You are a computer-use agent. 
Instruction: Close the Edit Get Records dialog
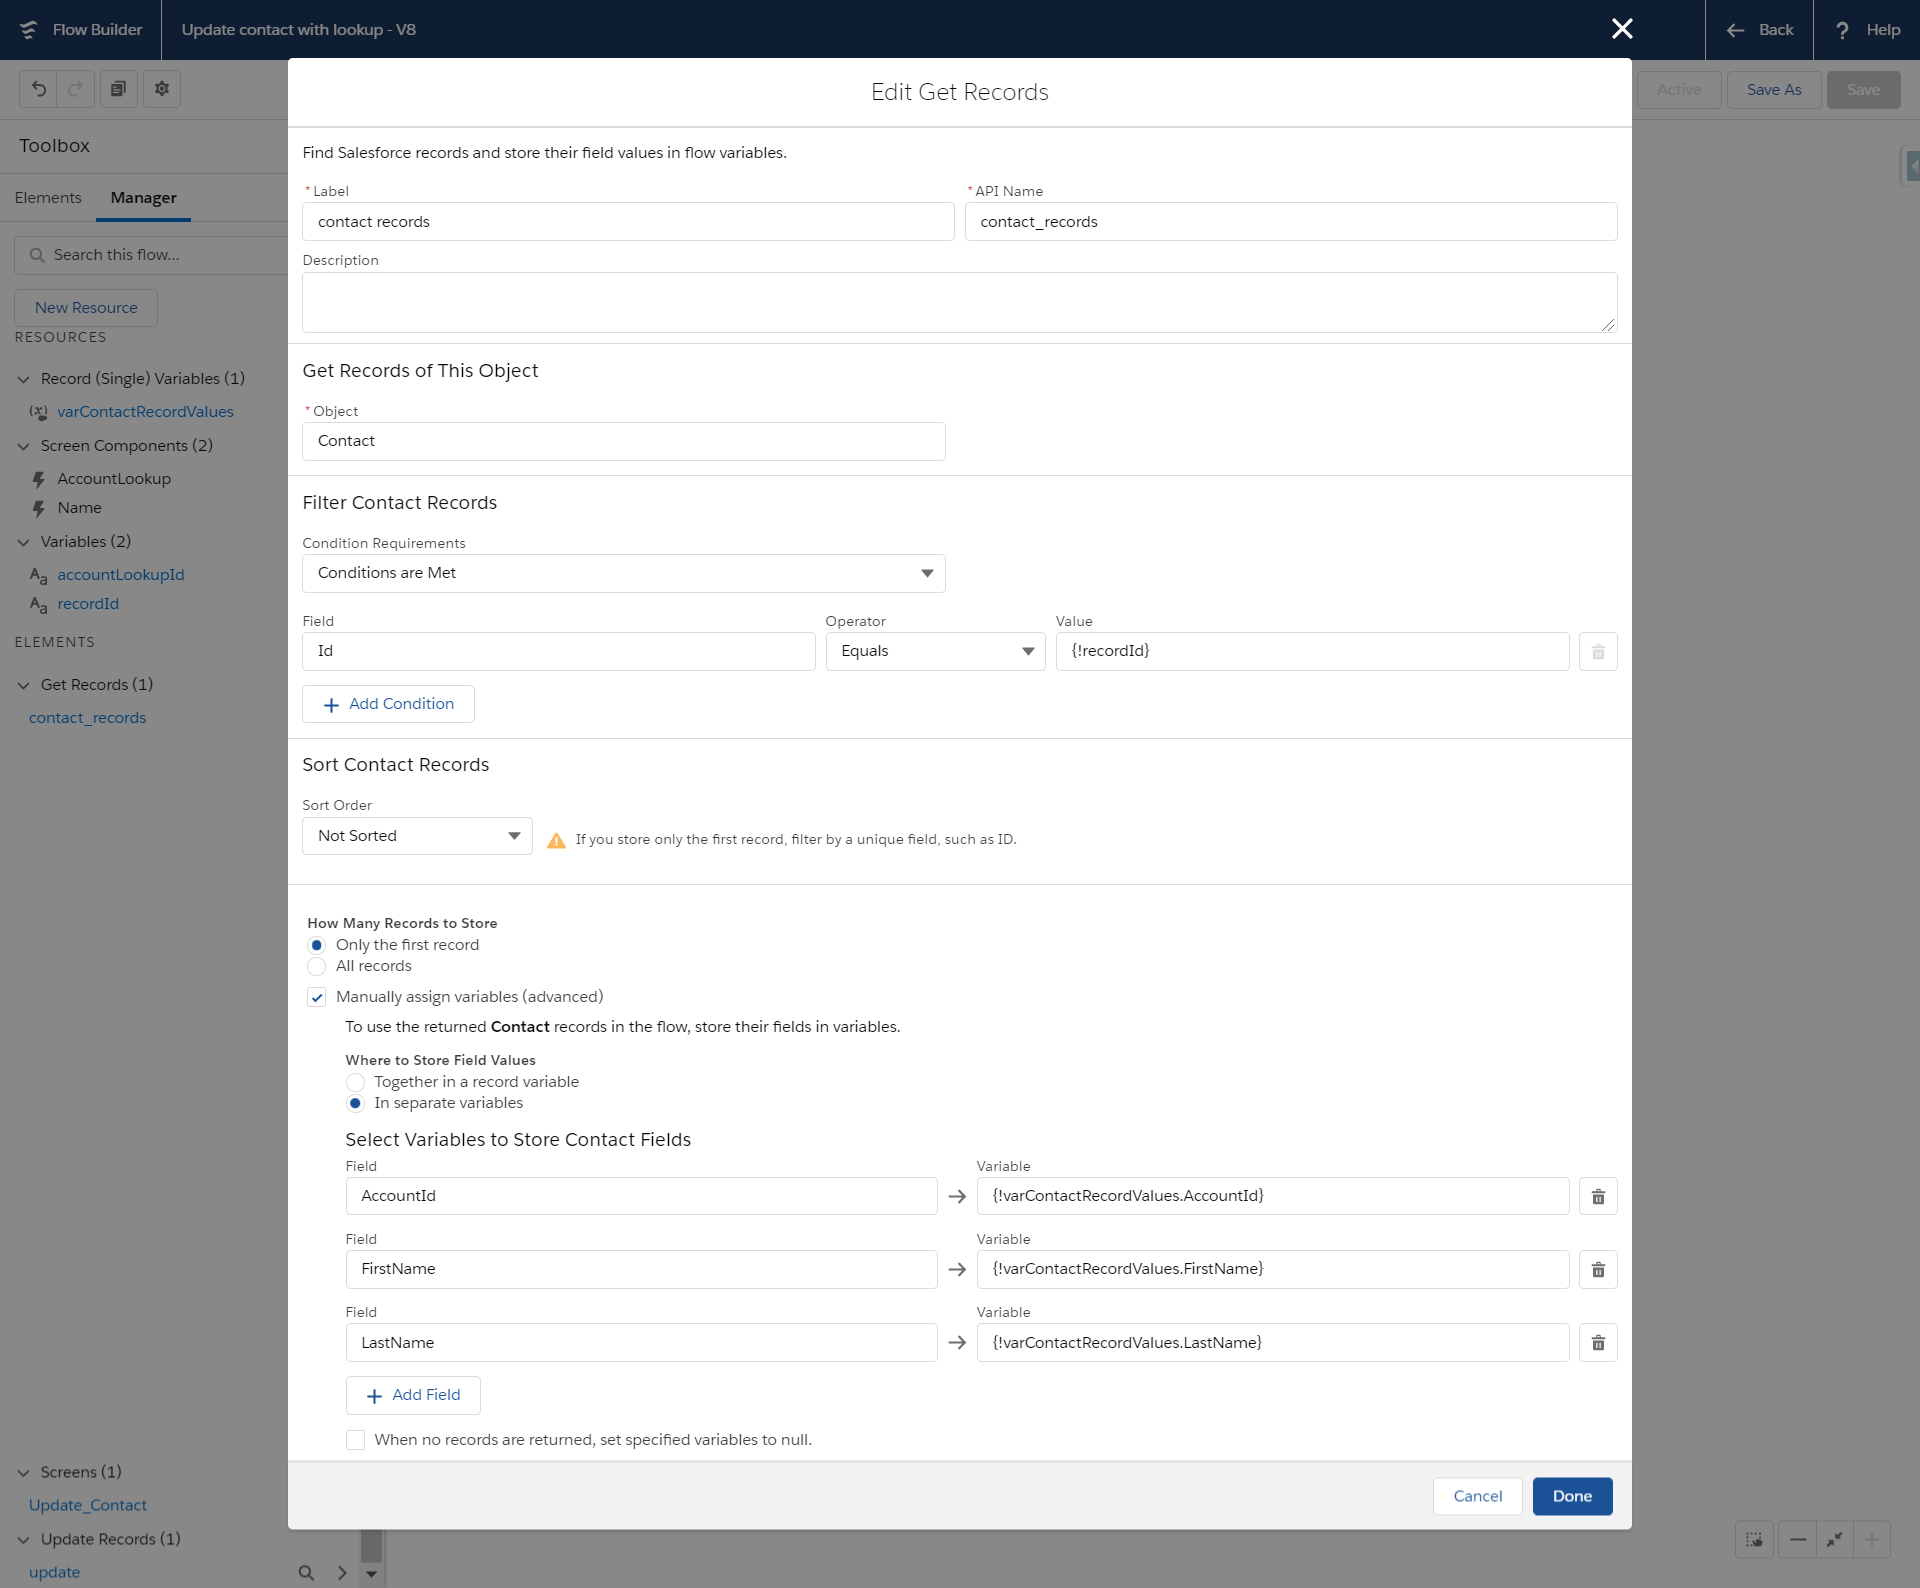click(1622, 29)
